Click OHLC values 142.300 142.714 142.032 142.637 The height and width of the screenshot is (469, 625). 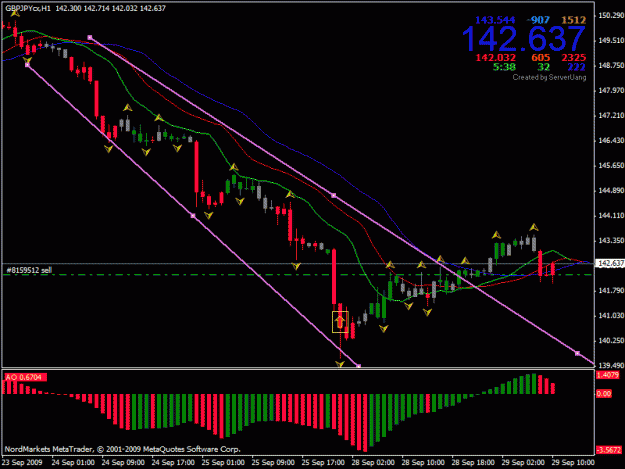click(110, 8)
